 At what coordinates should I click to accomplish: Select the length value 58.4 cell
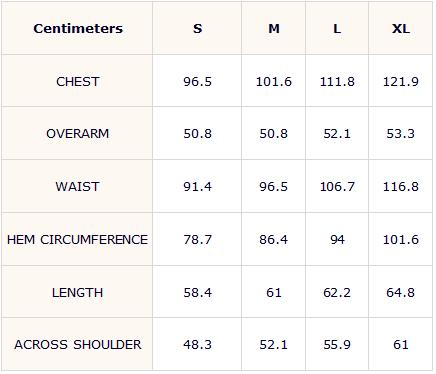[x=197, y=292]
